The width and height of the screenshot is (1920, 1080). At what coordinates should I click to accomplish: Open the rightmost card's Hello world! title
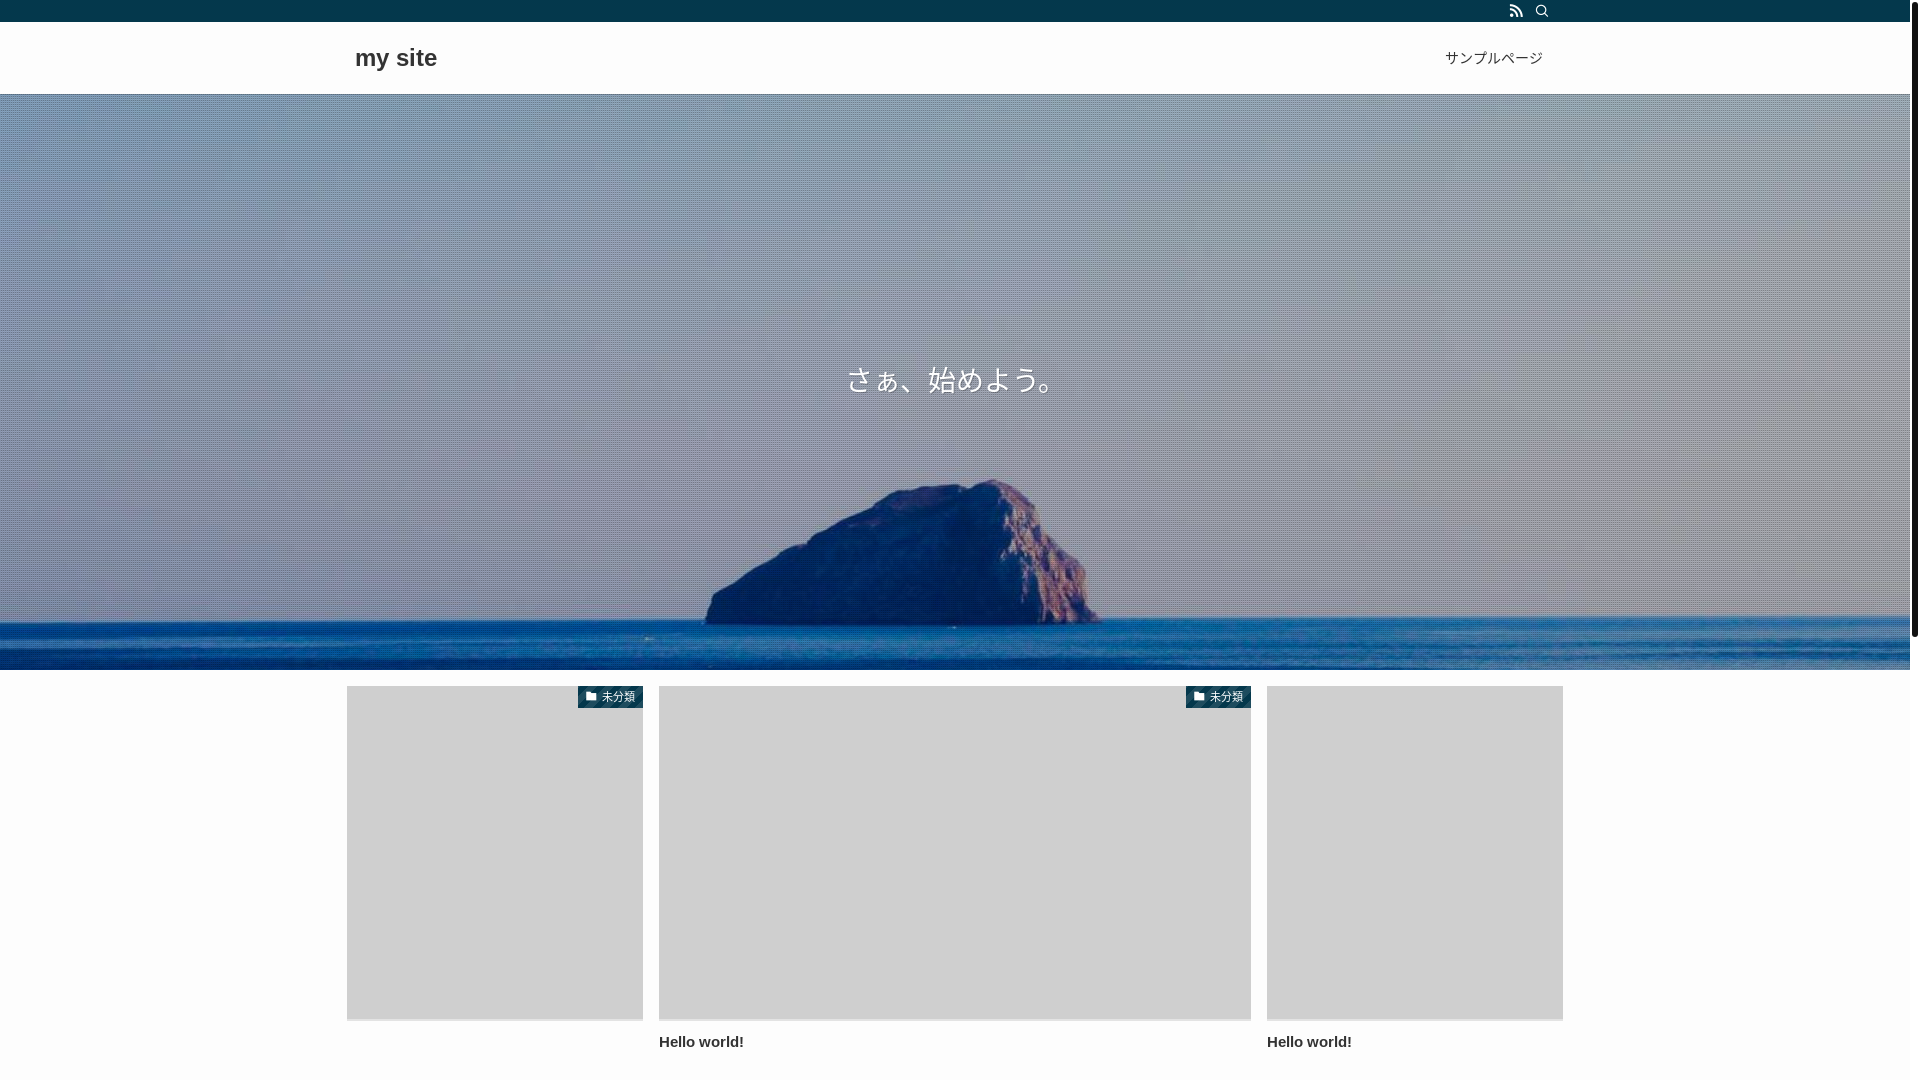(x=1309, y=1042)
